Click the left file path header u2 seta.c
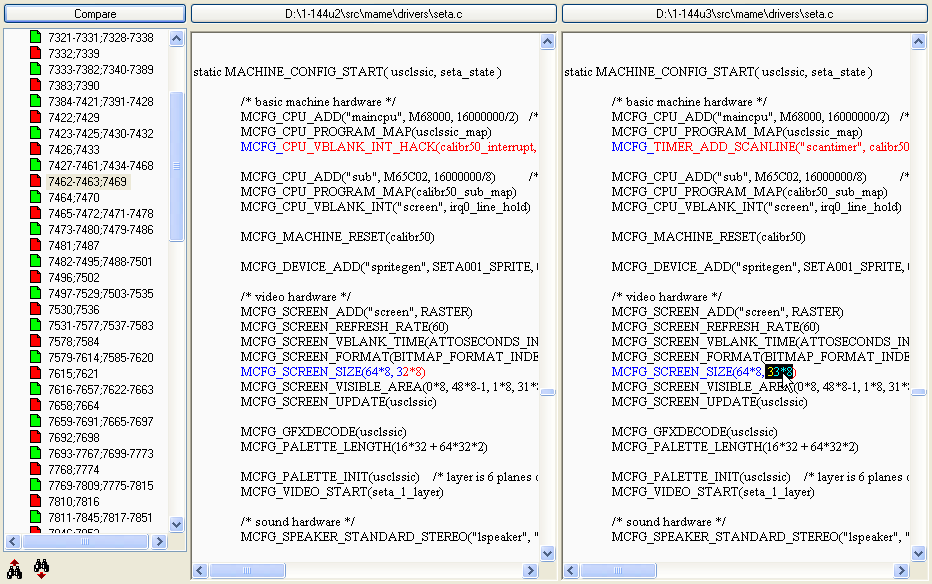The height and width of the screenshot is (584, 932). [x=373, y=14]
